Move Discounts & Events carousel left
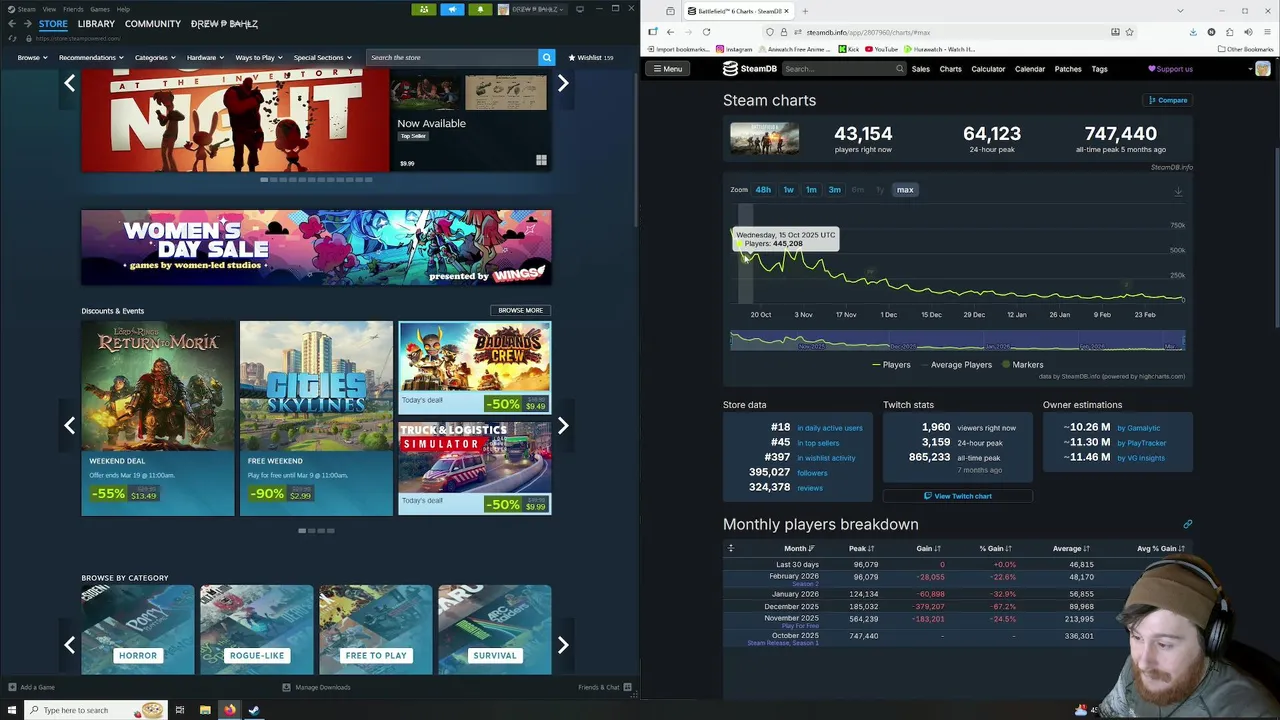Screen dimensions: 1280x720 coord(69,426)
